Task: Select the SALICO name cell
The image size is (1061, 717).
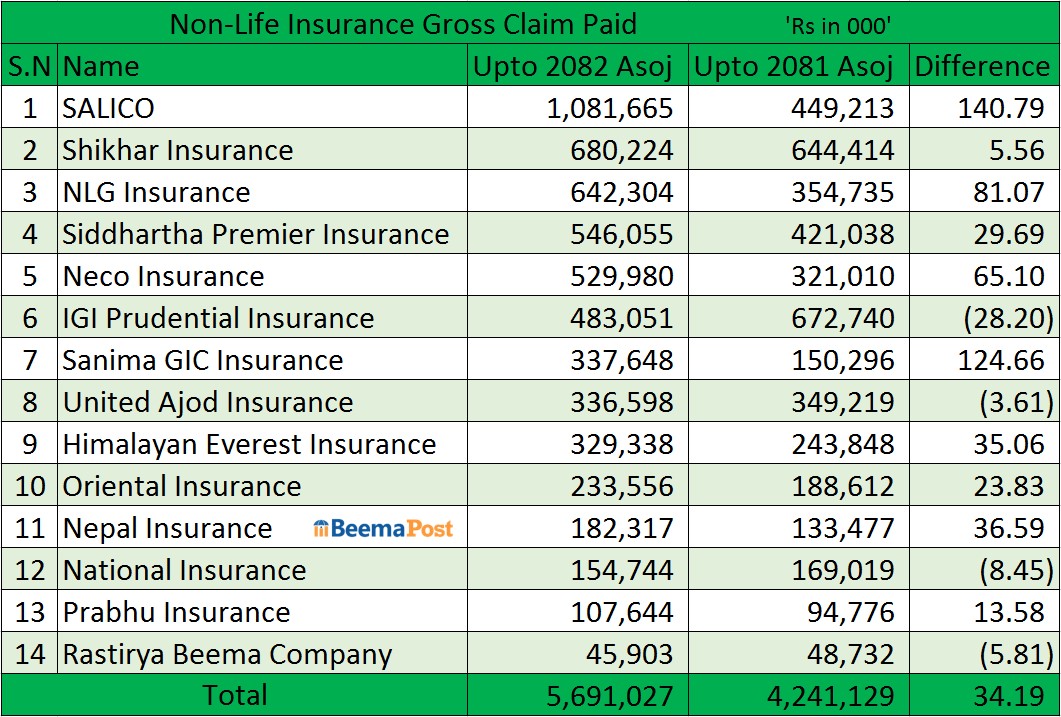Action: (x=108, y=108)
